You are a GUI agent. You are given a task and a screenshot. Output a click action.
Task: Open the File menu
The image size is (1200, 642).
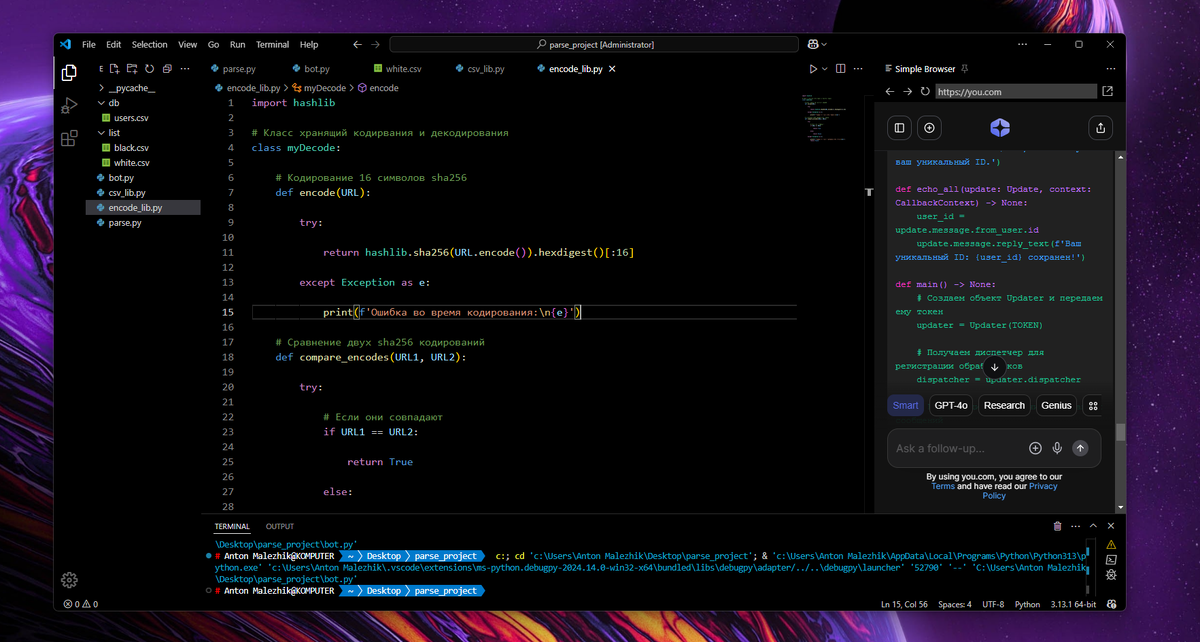(89, 44)
